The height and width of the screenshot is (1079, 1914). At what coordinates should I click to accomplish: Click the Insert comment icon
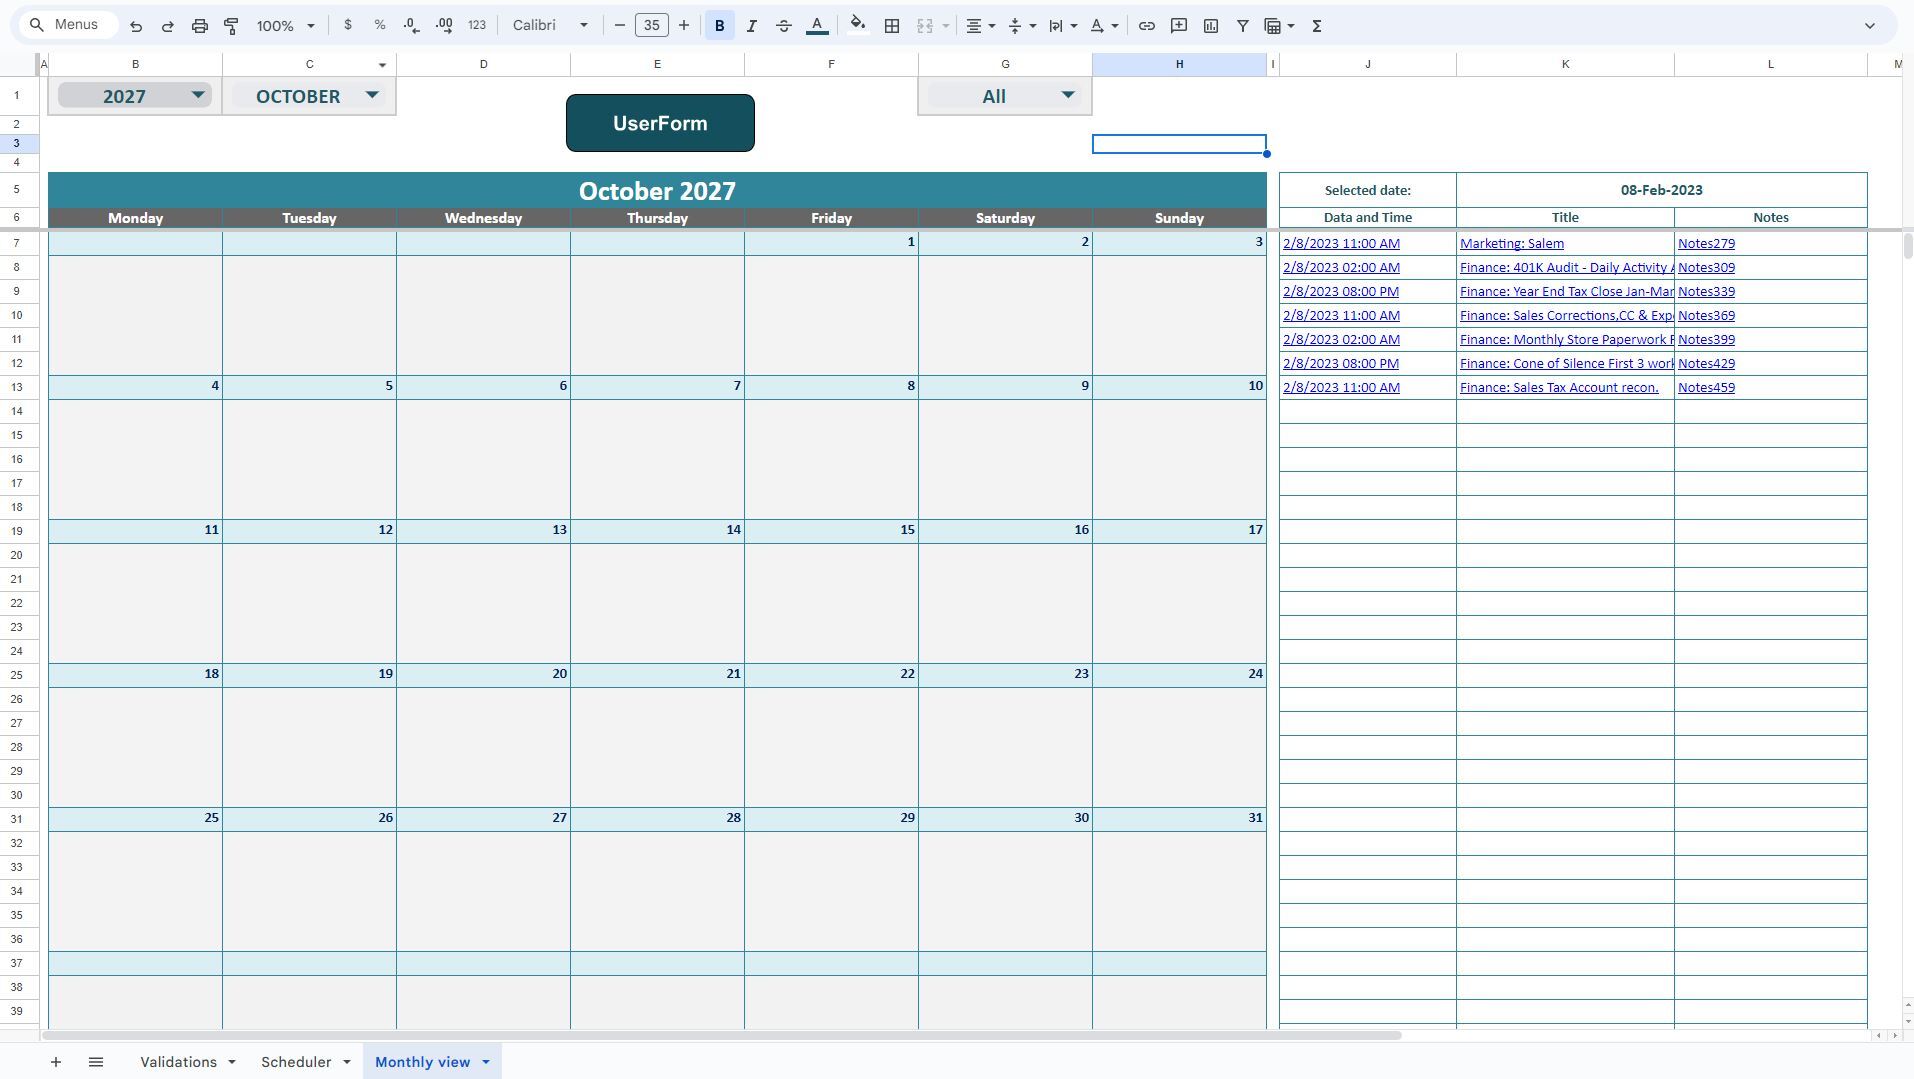pos(1179,26)
